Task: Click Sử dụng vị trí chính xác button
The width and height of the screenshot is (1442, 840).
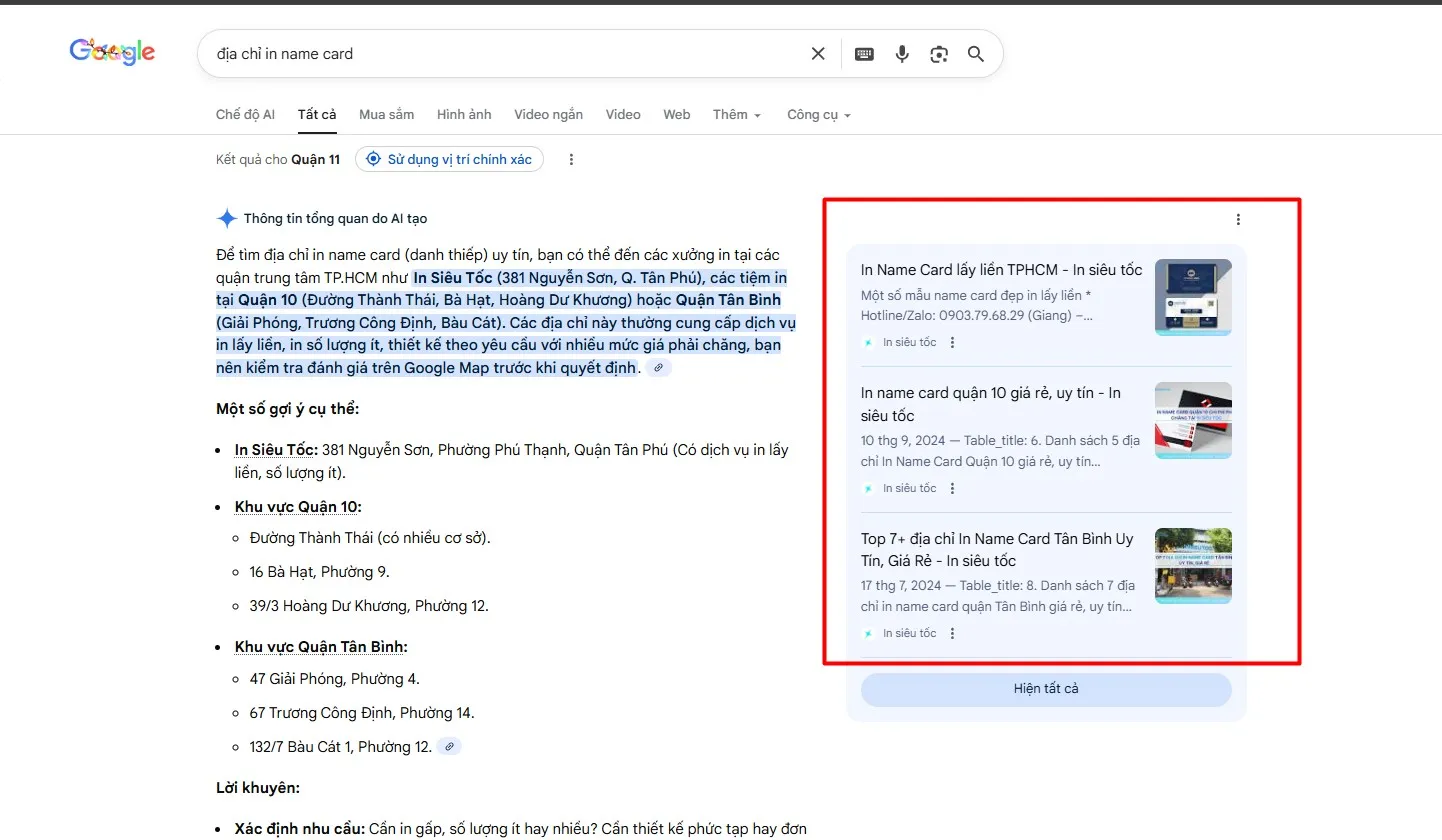Action: pyautogui.click(x=449, y=159)
